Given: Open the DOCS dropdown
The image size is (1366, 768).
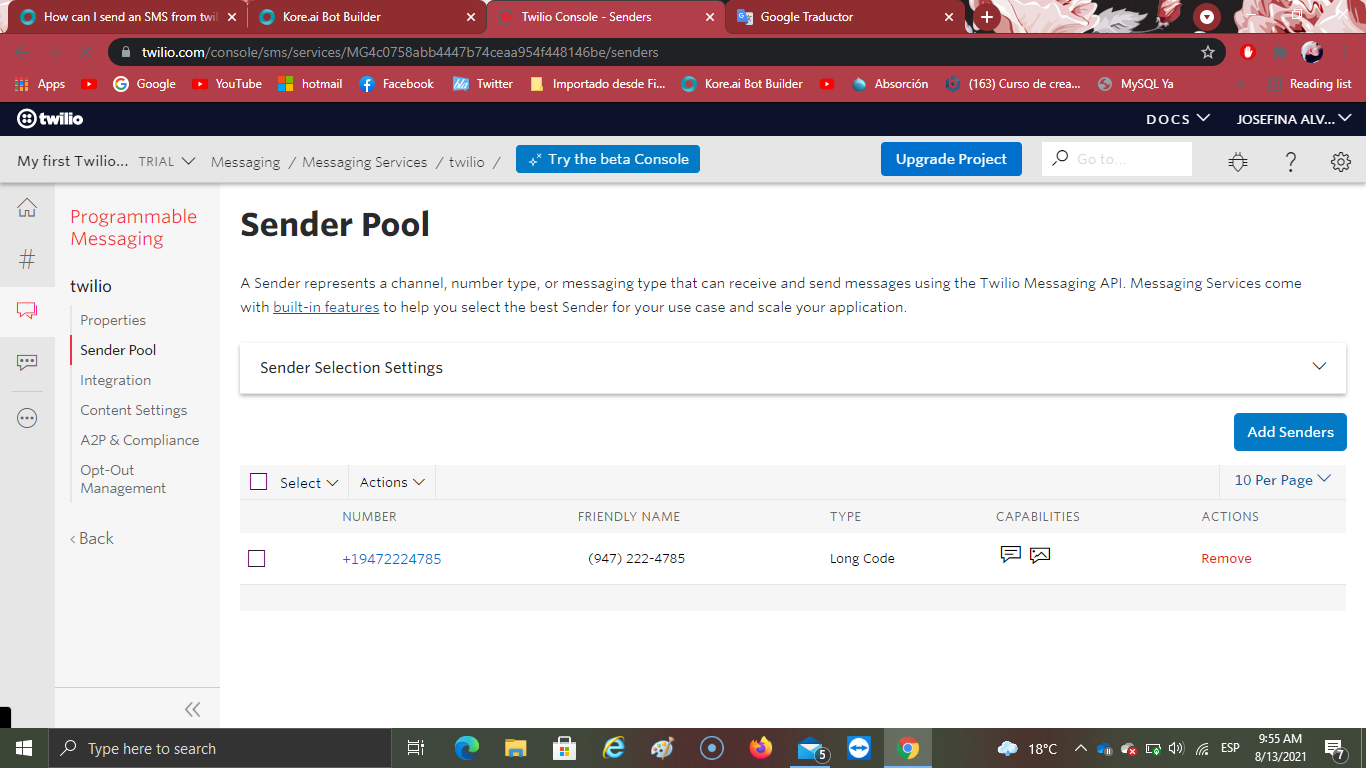Looking at the screenshot, I should [1178, 119].
